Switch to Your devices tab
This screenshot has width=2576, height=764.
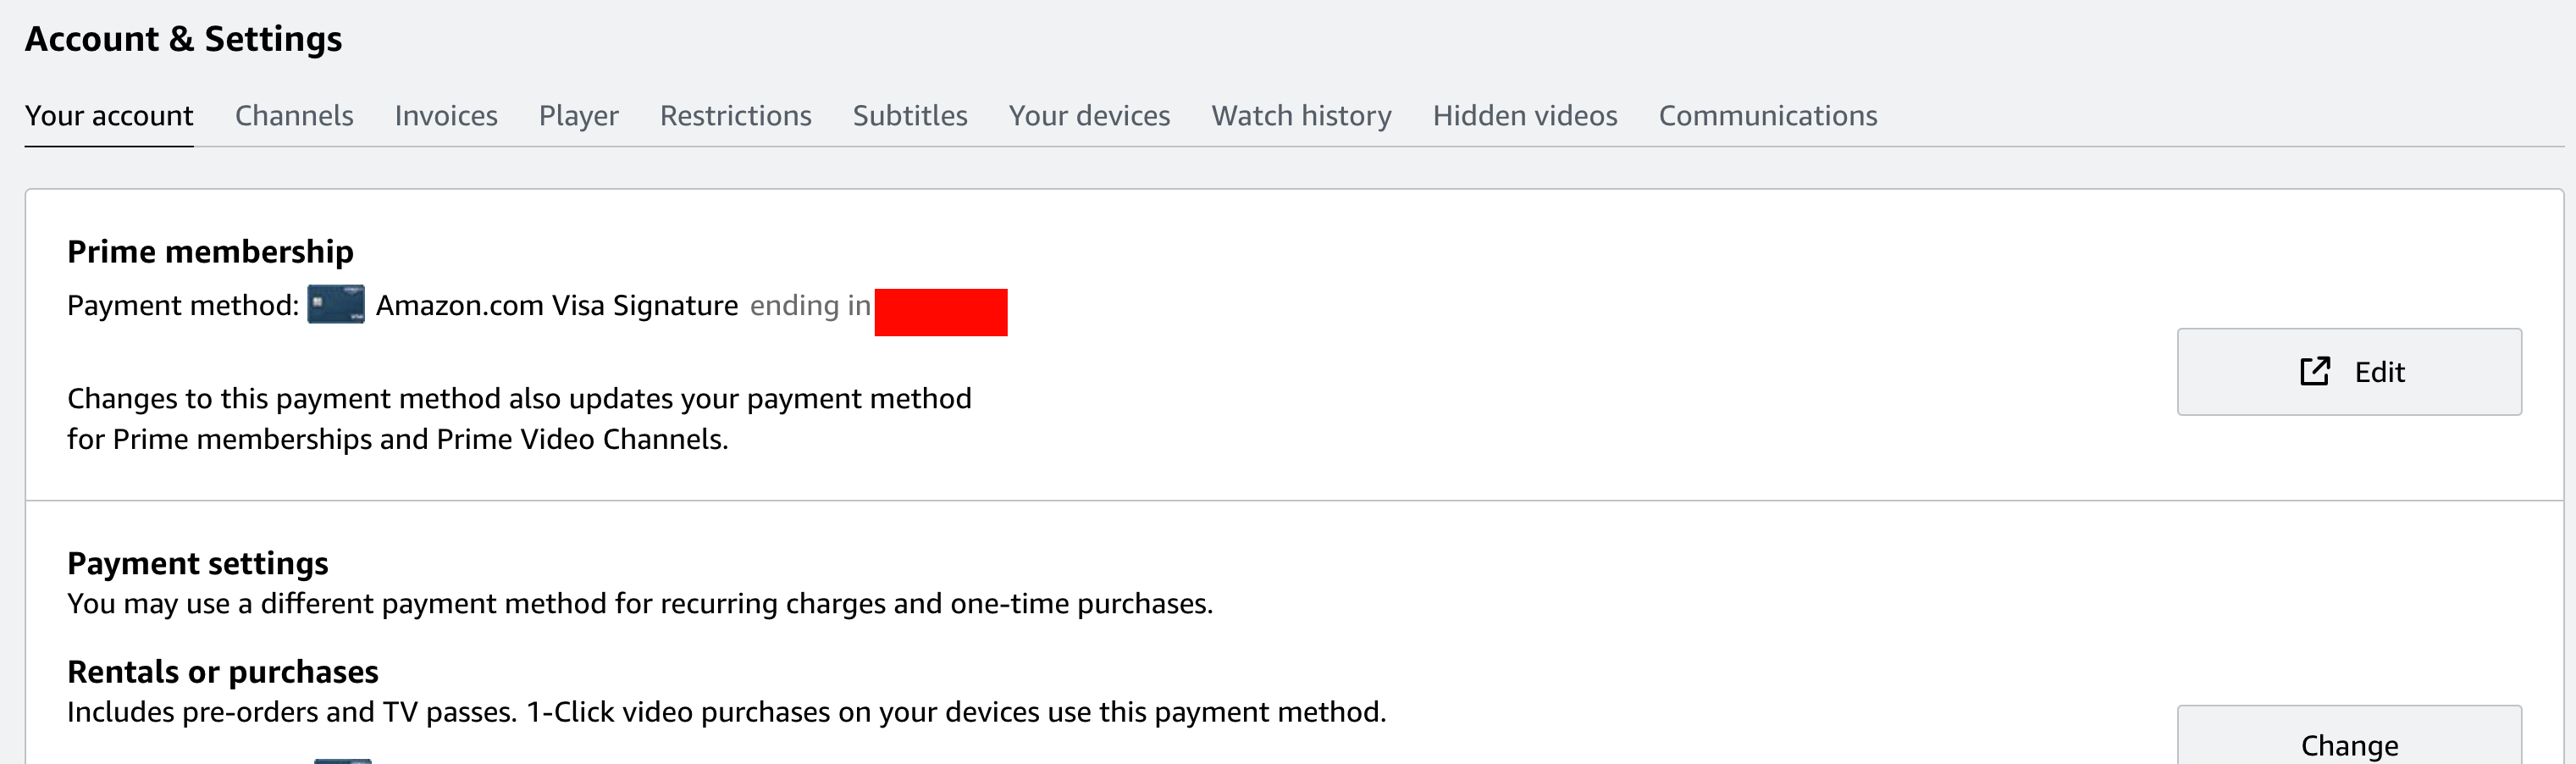(1089, 115)
